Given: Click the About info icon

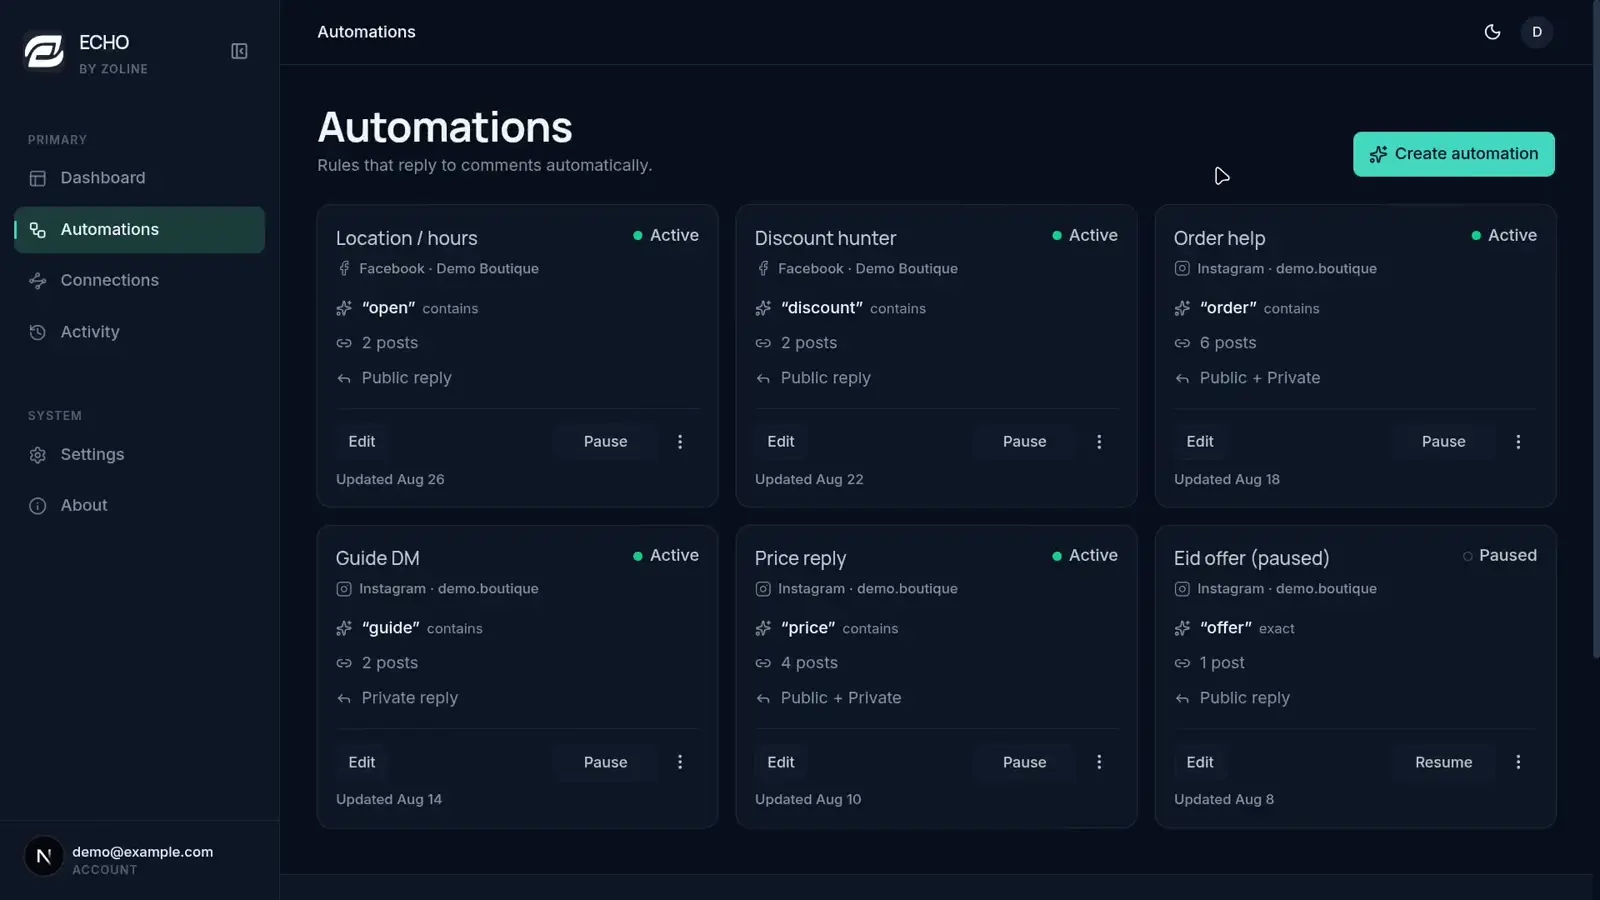Looking at the screenshot, I should click(x=38, y=506).
